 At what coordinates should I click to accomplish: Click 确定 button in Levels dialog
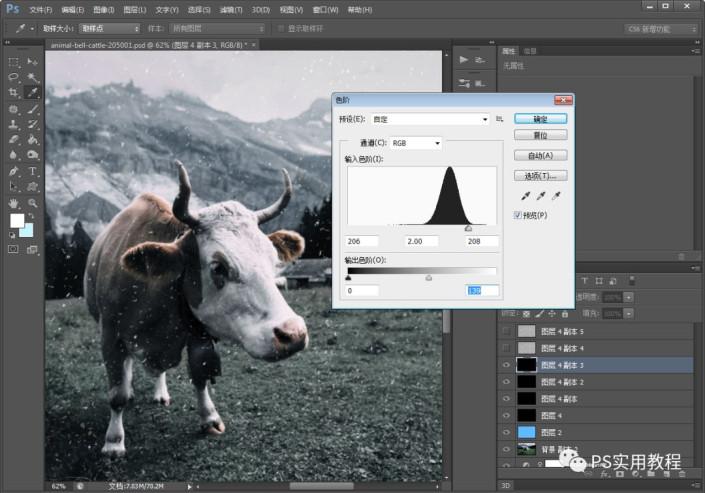(x=540, y=119)
